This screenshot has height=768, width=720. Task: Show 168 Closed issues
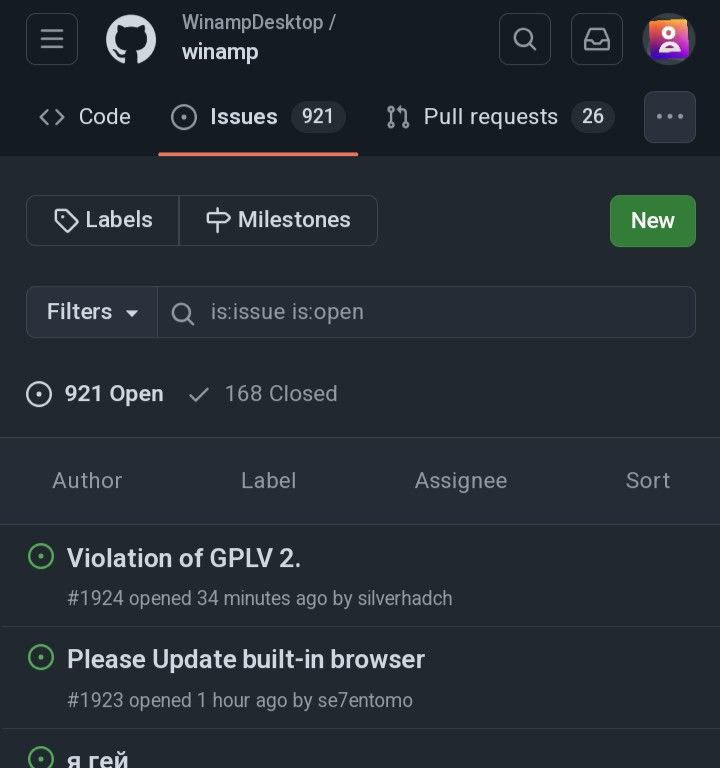(264, 394)
